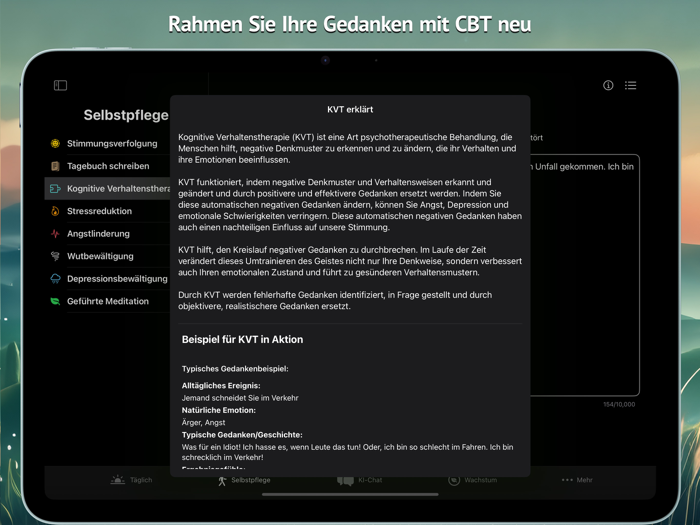Switch to the Täglich tab label

click(141, 480)
